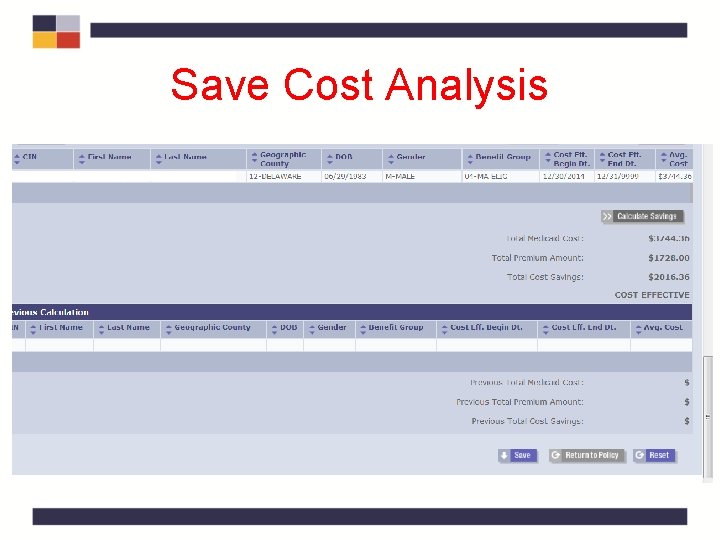
Task: Sort Previous Calculation table by First Name
Action: pyautogui.click(x=33, y=329)
